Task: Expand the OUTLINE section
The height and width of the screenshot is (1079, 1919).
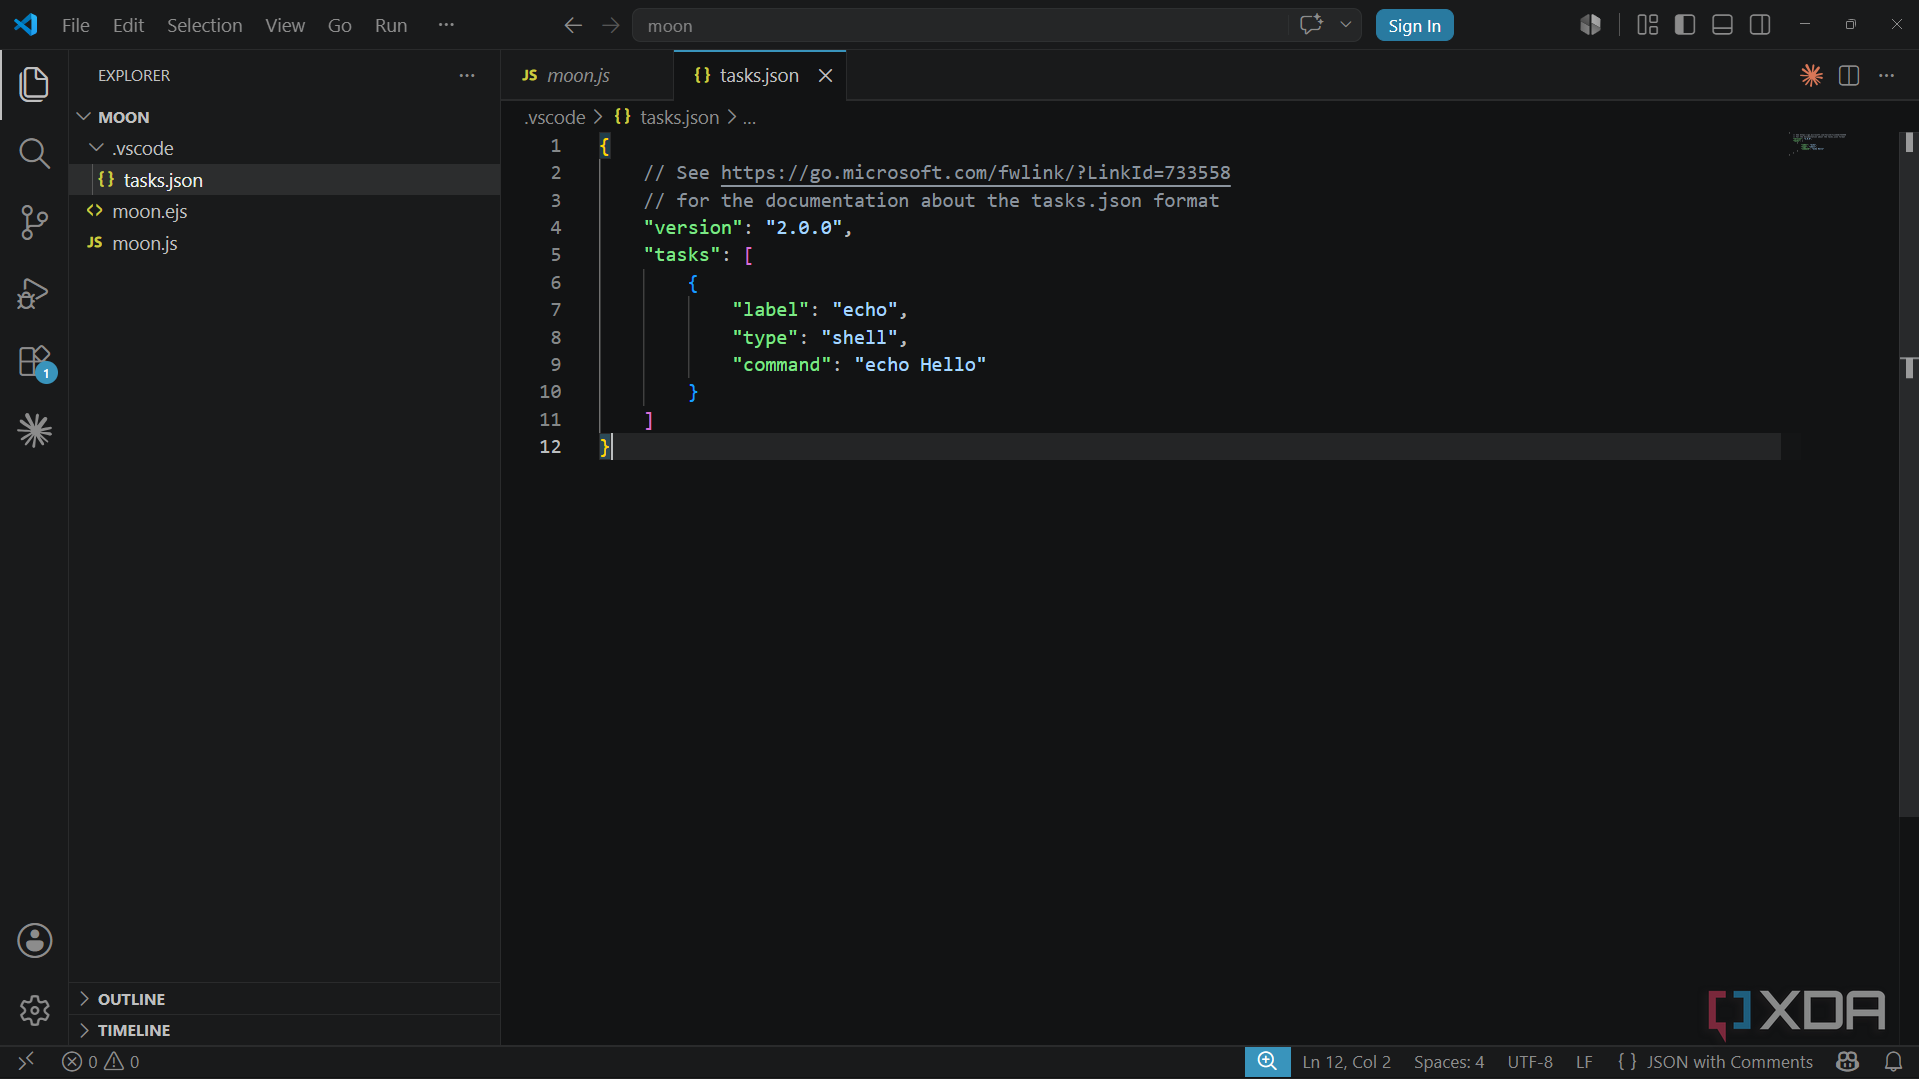Action: [284, 999]
